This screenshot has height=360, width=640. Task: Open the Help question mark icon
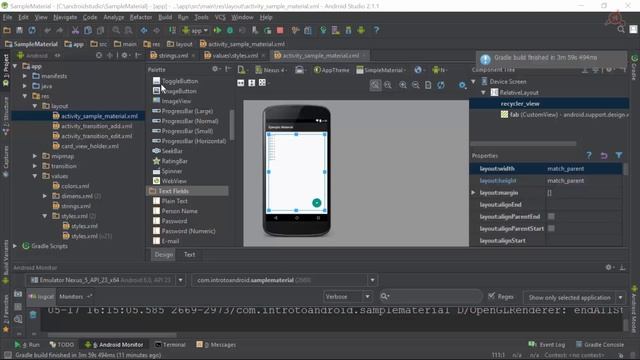click(x=376, y=30)
